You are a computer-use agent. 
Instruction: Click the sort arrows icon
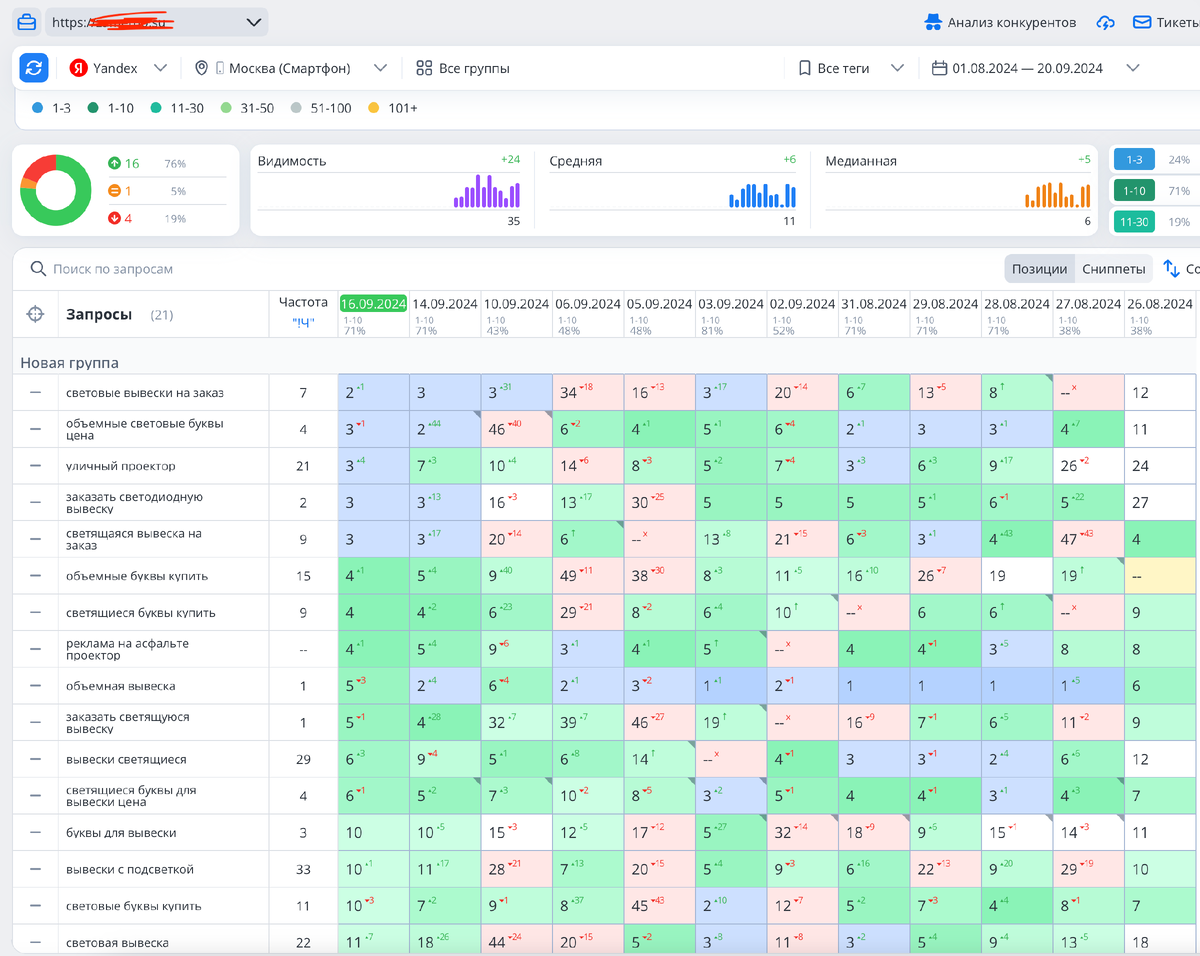pos(1172,269)
